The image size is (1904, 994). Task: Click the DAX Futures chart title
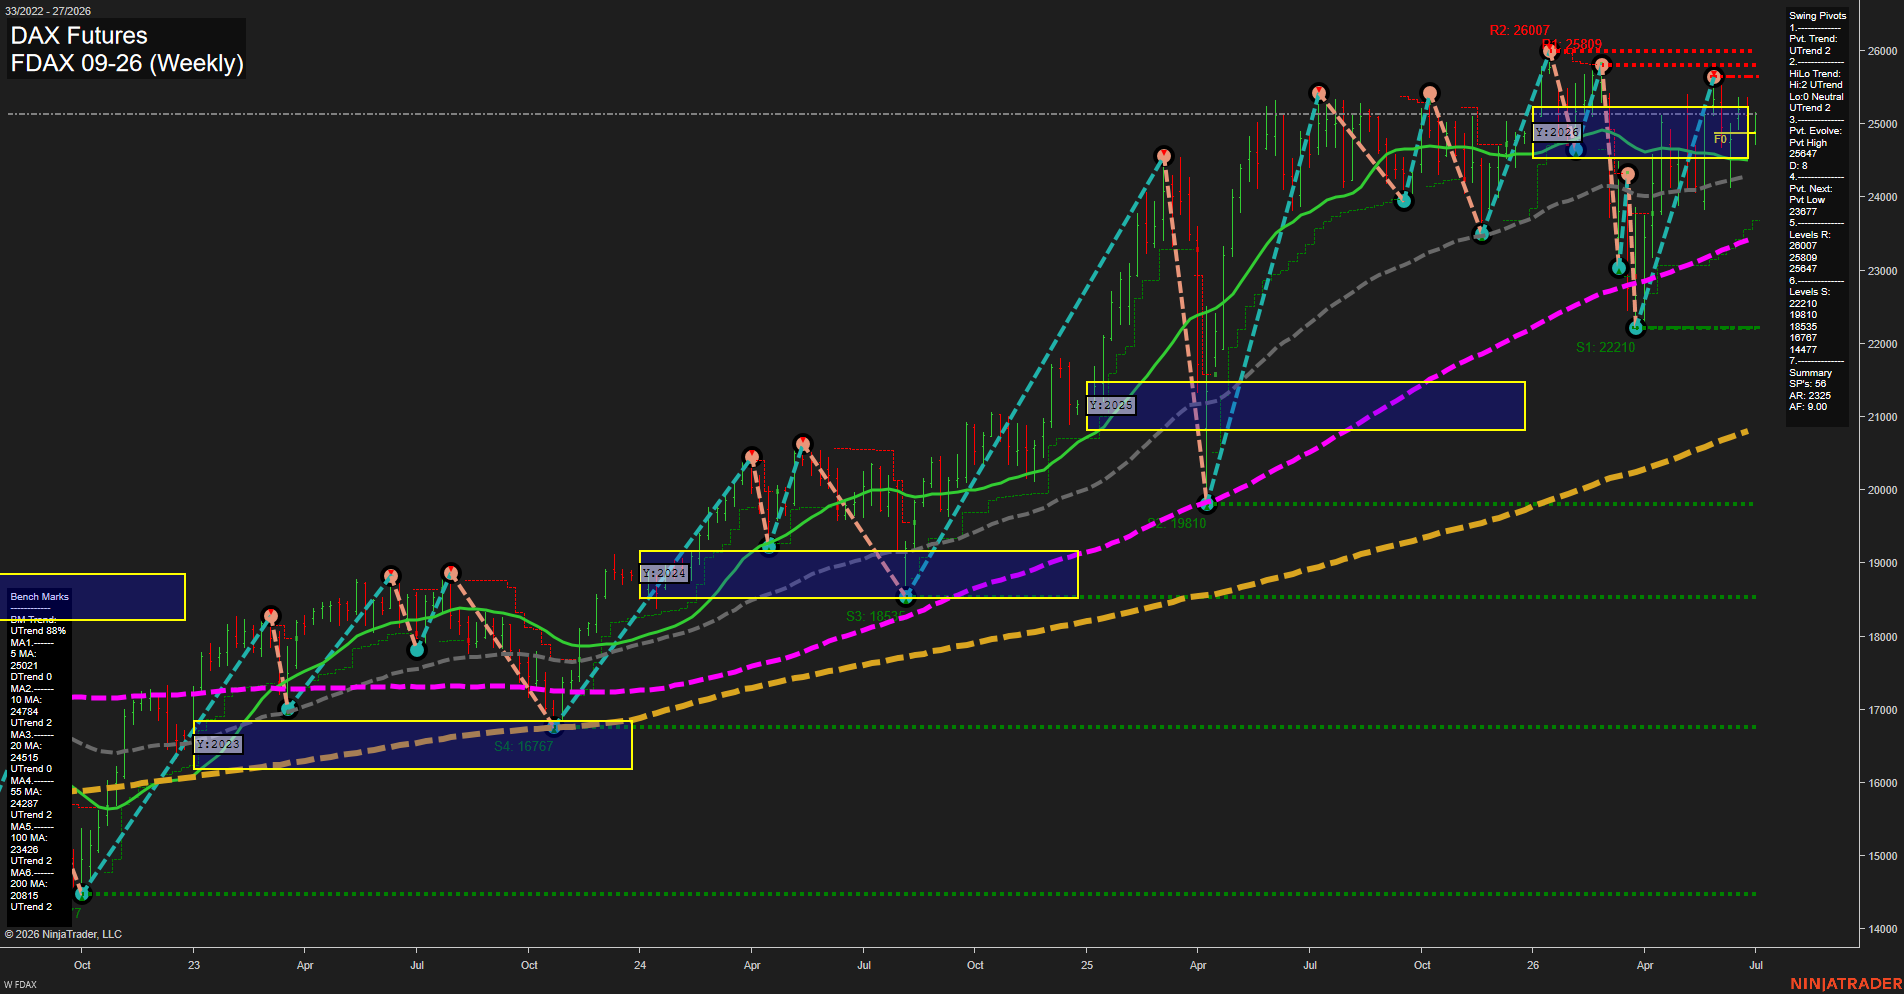tap(79, 36)
